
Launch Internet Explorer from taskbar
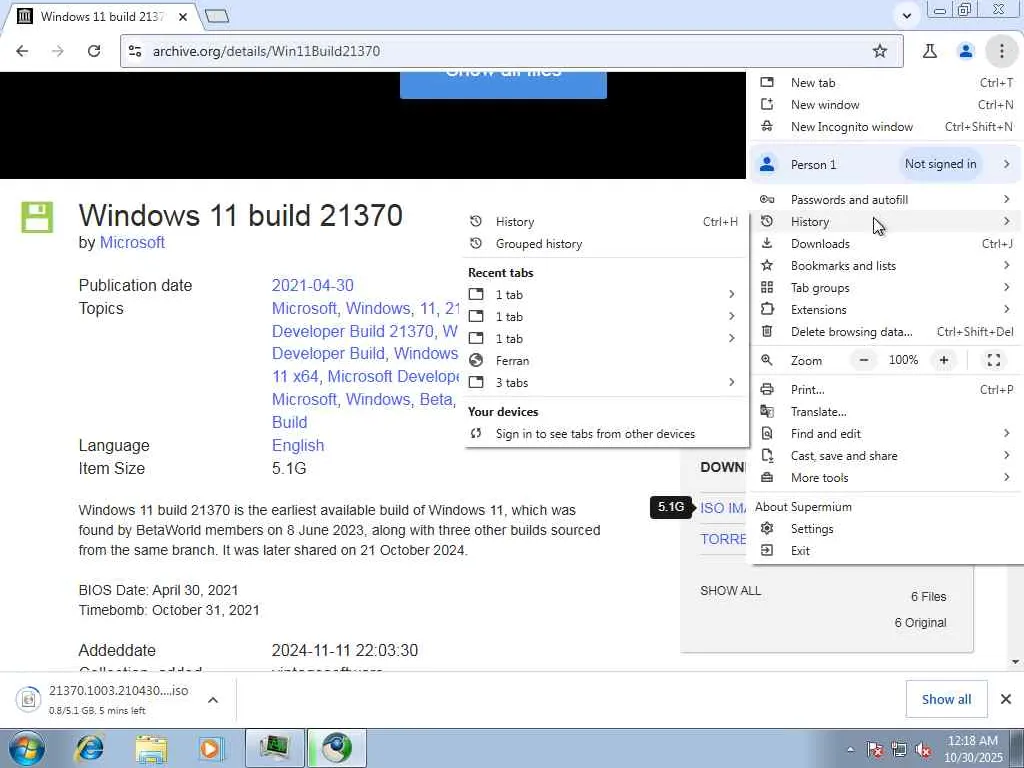click(x=91, y=748)
